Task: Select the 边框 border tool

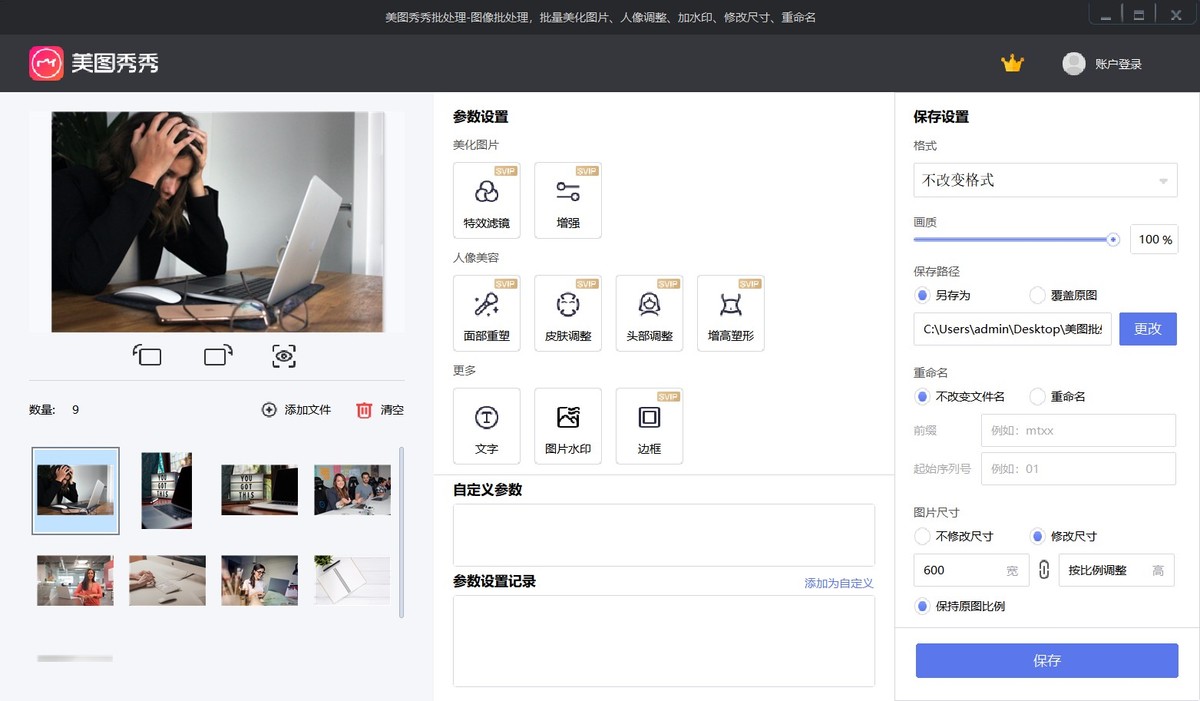Action: coord(649,425)
